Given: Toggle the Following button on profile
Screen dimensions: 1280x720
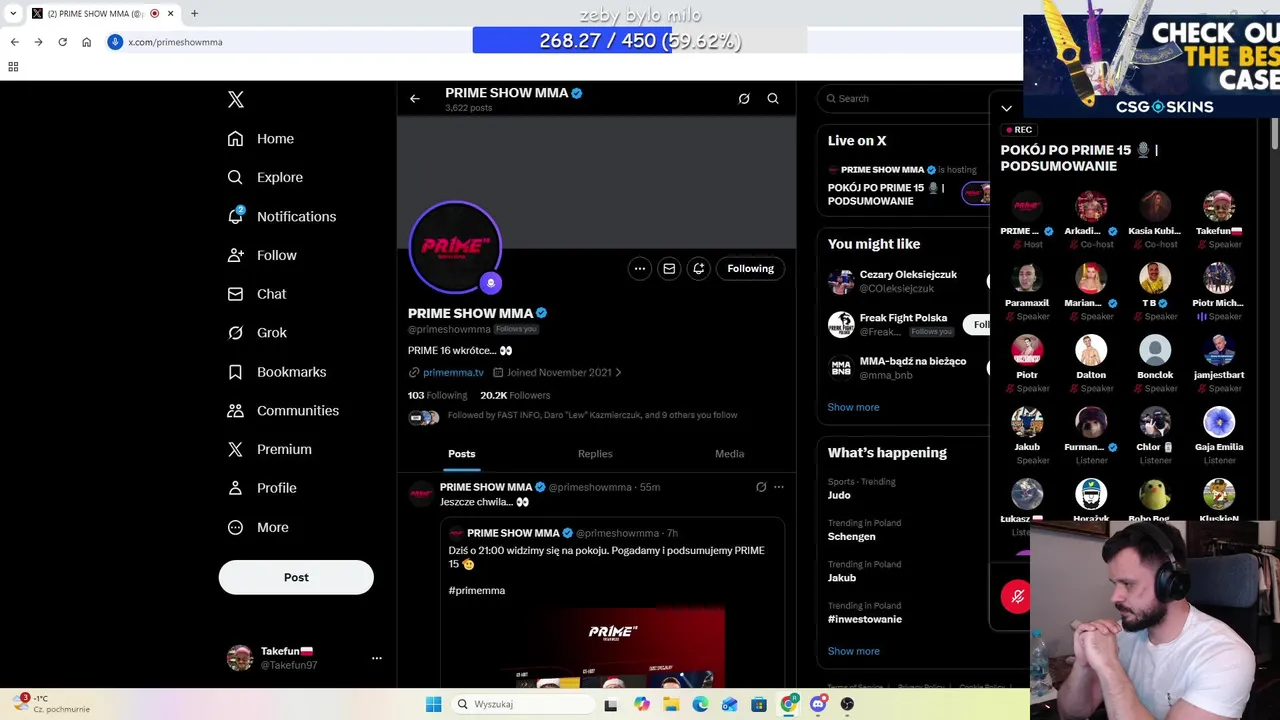Looking at the screenshot, I should click(751, 268).
